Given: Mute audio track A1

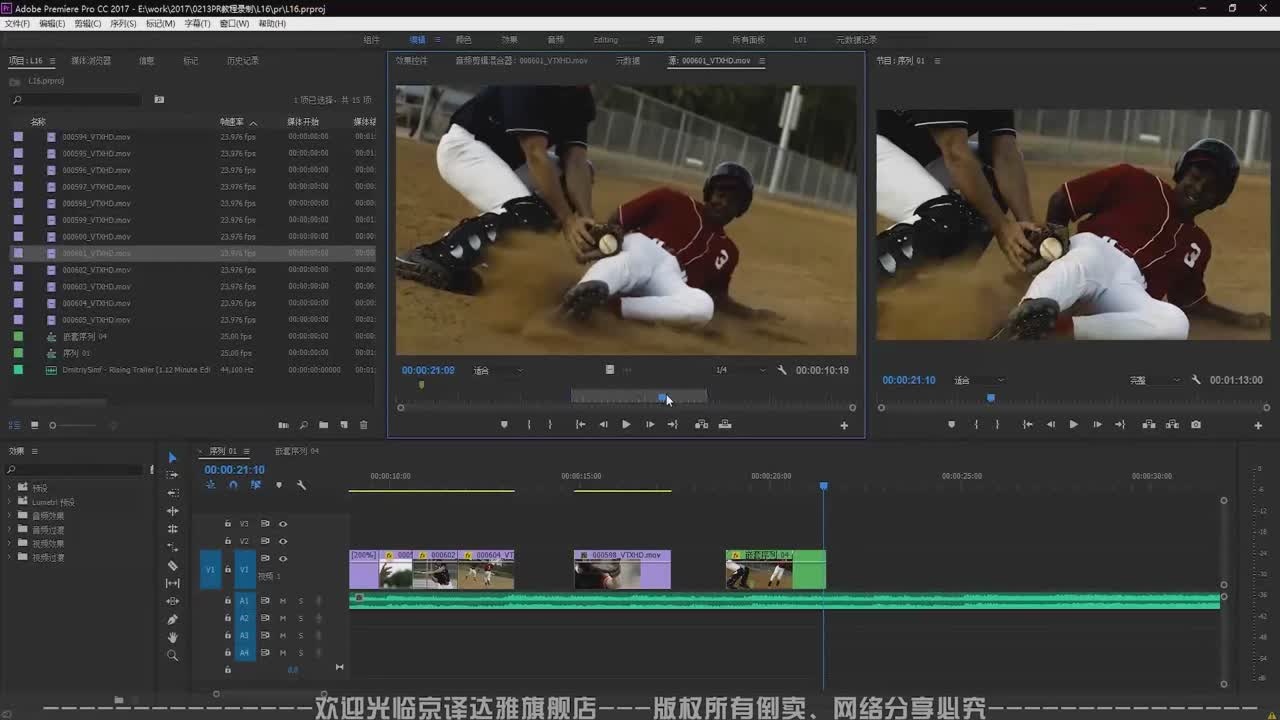Looking at the screenshot, I should [x=283, y=601].
